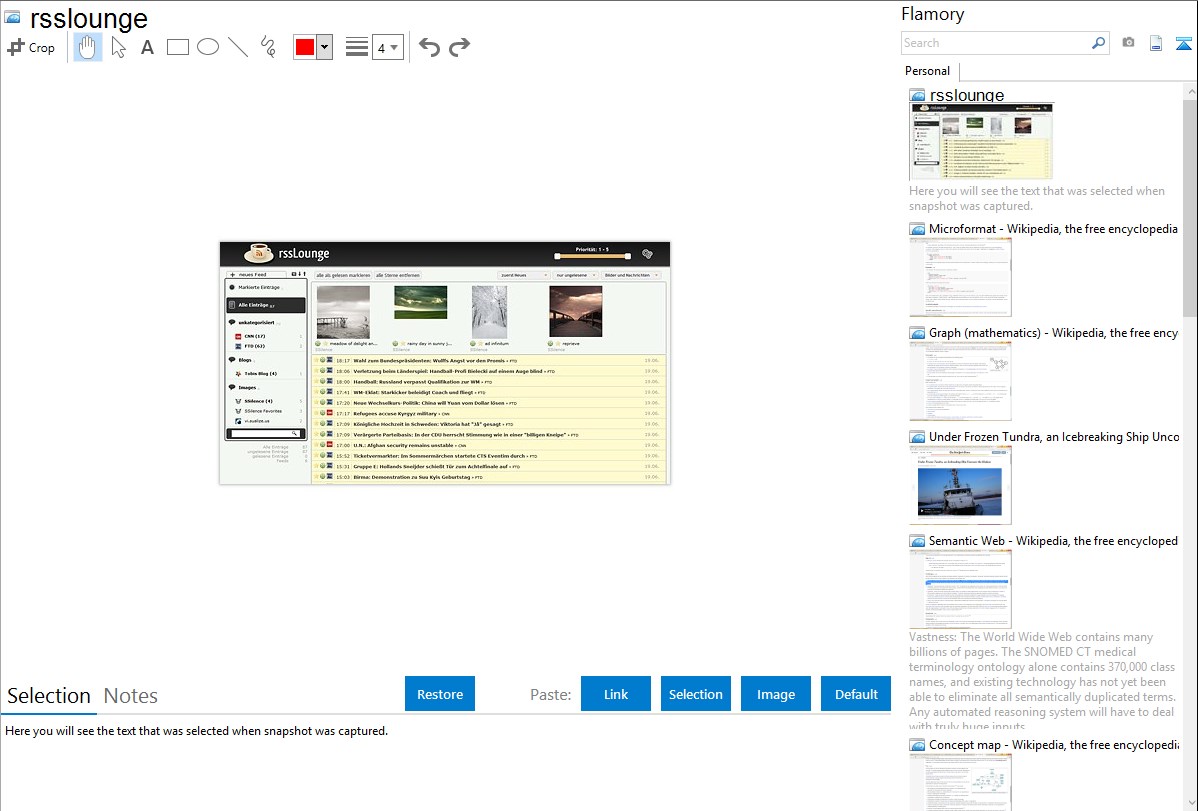Image resolution: width=1198 pixels, height=811 pixels.
Task: Choose the text annotation tool
Action: 147,47
